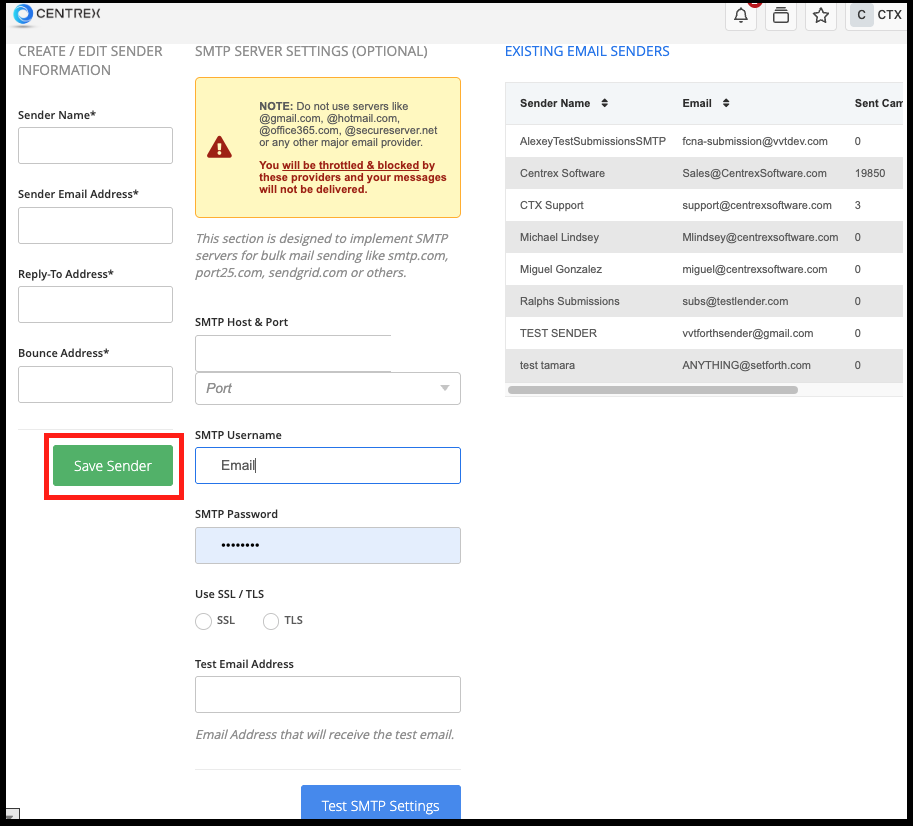Screen dimensions: 913x826
Task: Select the Ralphs Submissions sender name
Action: (x=569, y=301)
